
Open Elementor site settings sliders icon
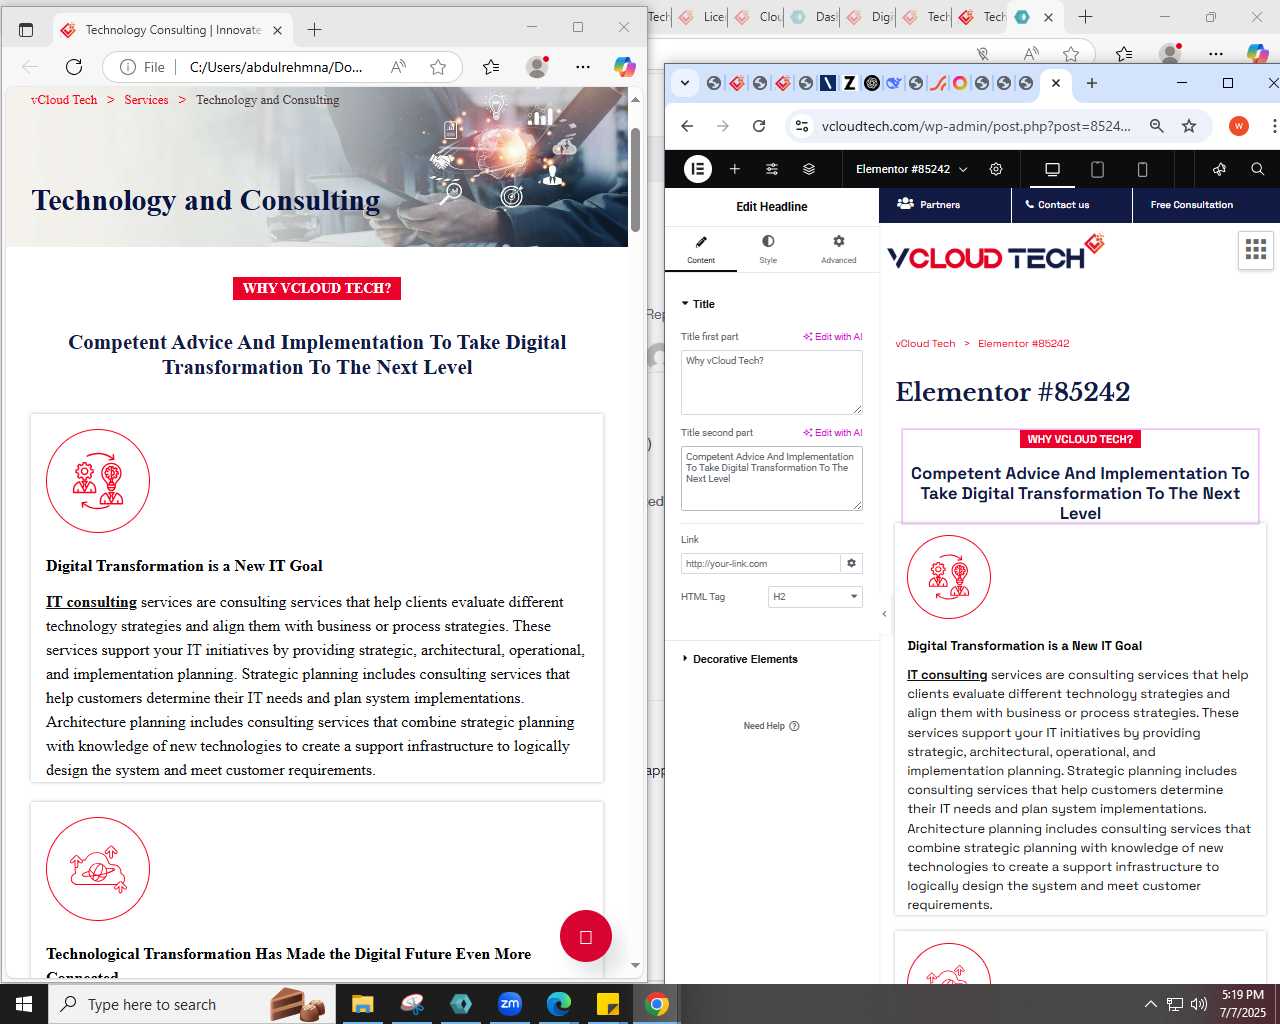[772, 169]
